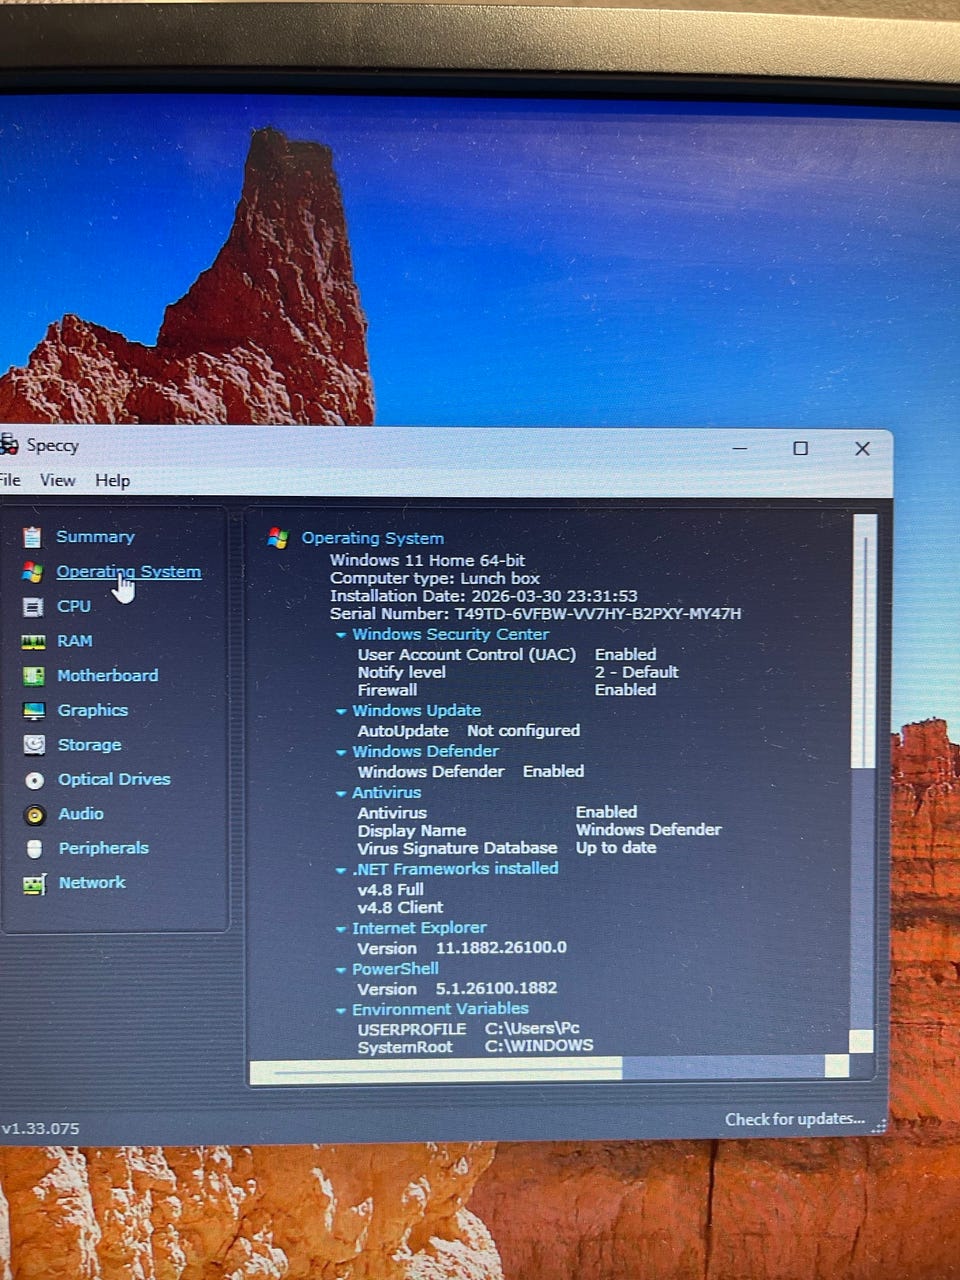Open the Summary section
This screenshot has width=960, height=1280.
click(95, 537)
